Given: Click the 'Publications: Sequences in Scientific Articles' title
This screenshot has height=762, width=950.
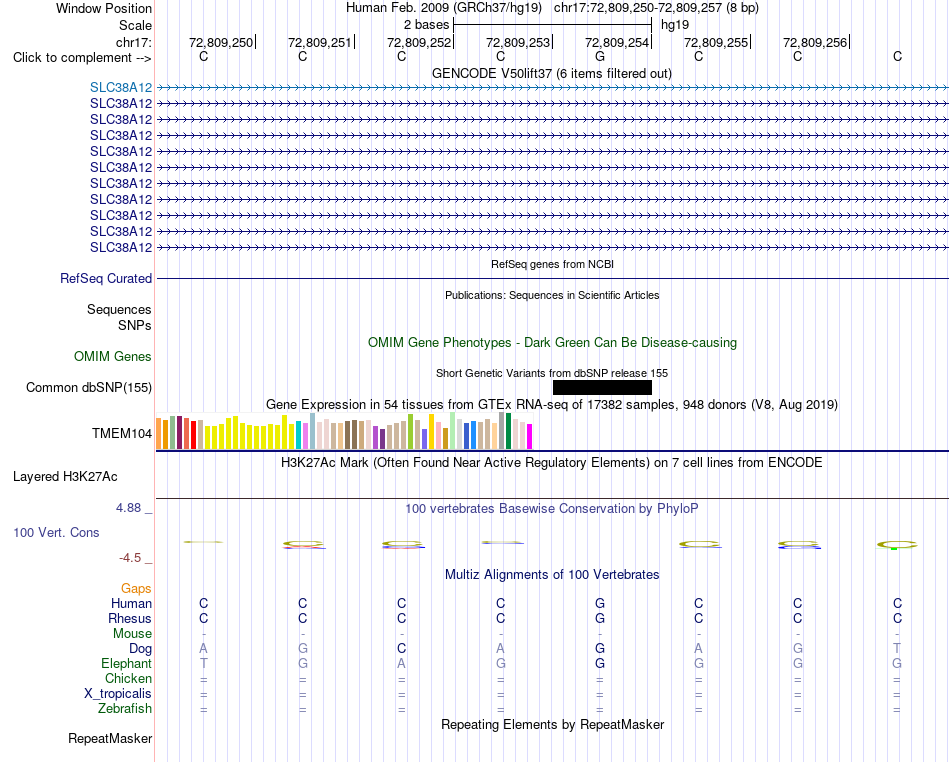Looking at the screenshot, I should 552,295.
